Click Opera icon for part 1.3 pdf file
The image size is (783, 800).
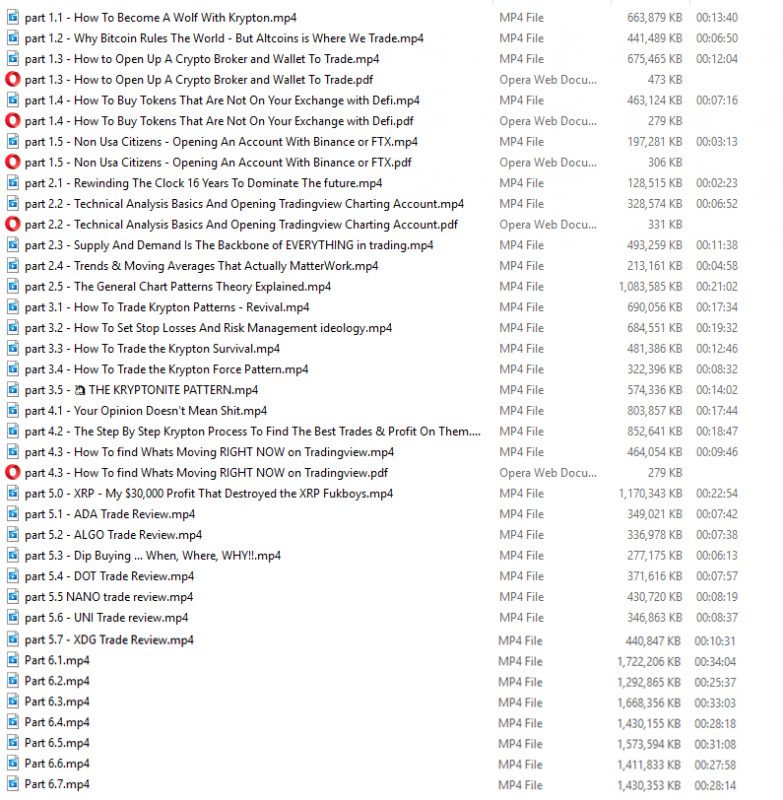[13, 80]
